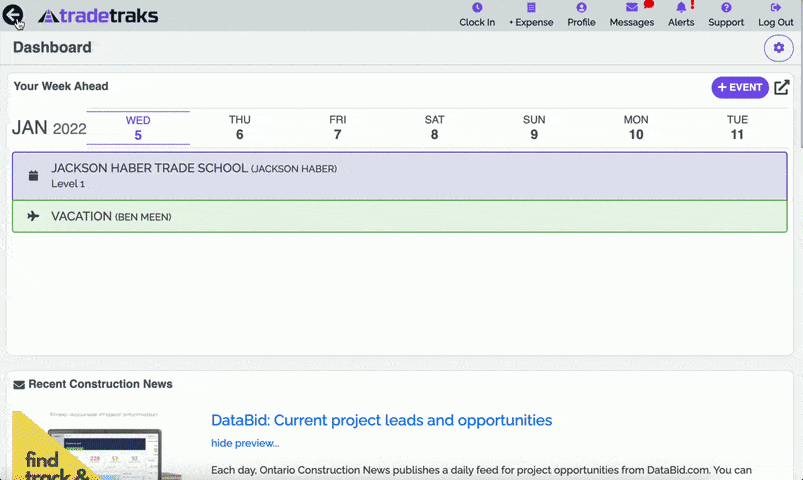Select MON 10 day tab
The width and height of the screenshot is (803, 480).
click(636, 128)
